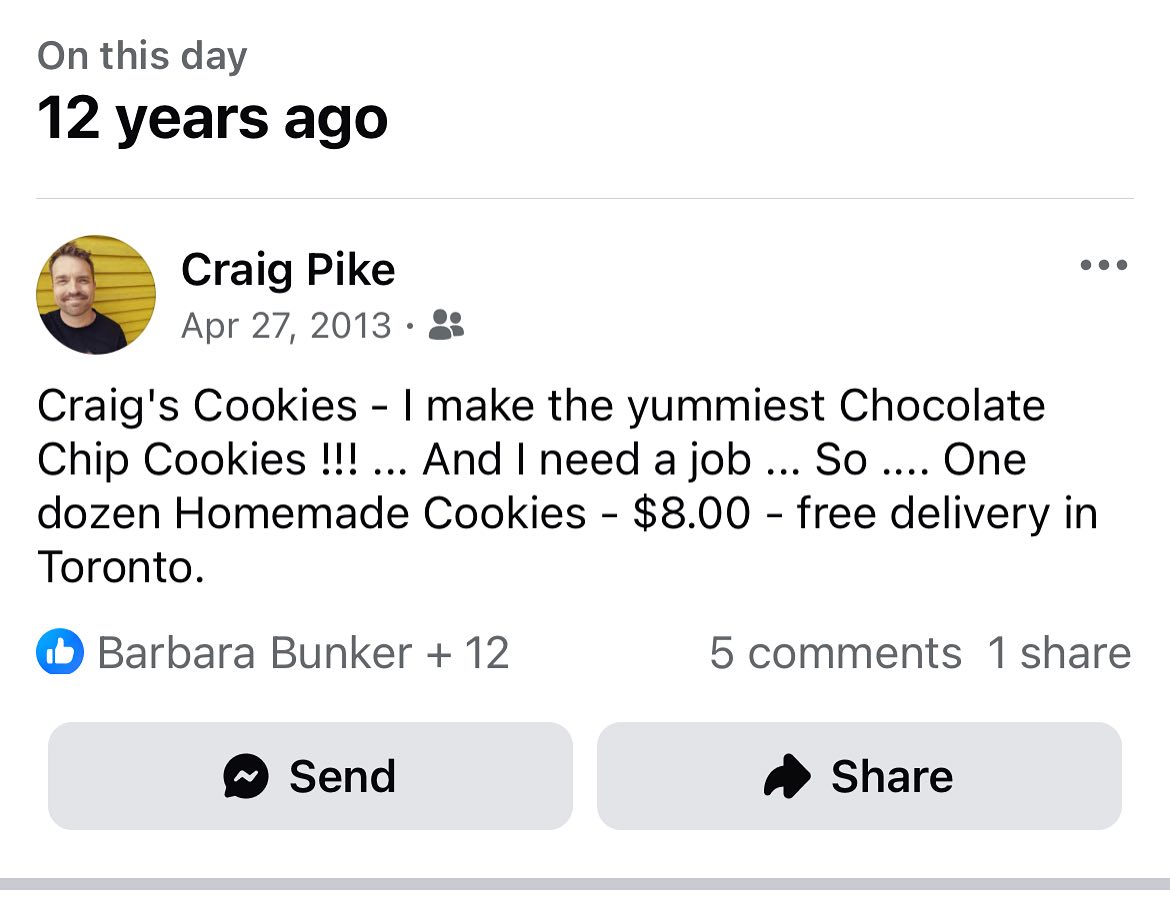Click the "$8.00" price in the post
The width and height of the screenshot is (1170, 917).
point(691,514)
